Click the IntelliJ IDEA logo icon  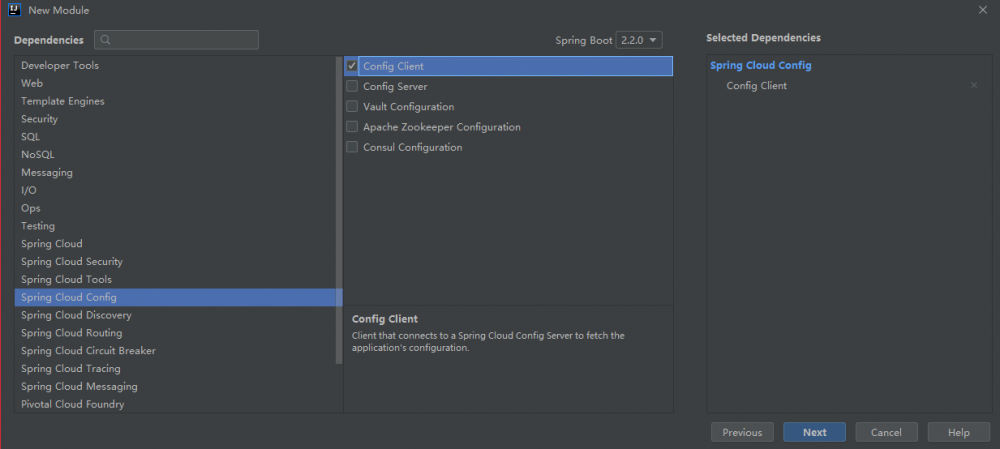pos(15,10)
